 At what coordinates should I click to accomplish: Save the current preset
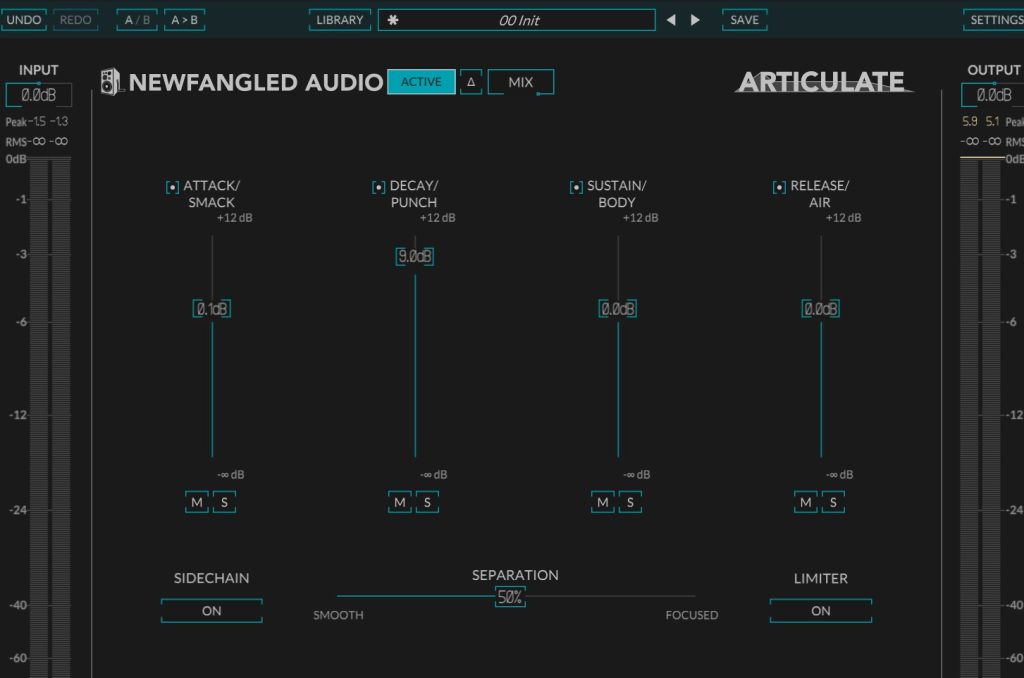pos(744,20)
